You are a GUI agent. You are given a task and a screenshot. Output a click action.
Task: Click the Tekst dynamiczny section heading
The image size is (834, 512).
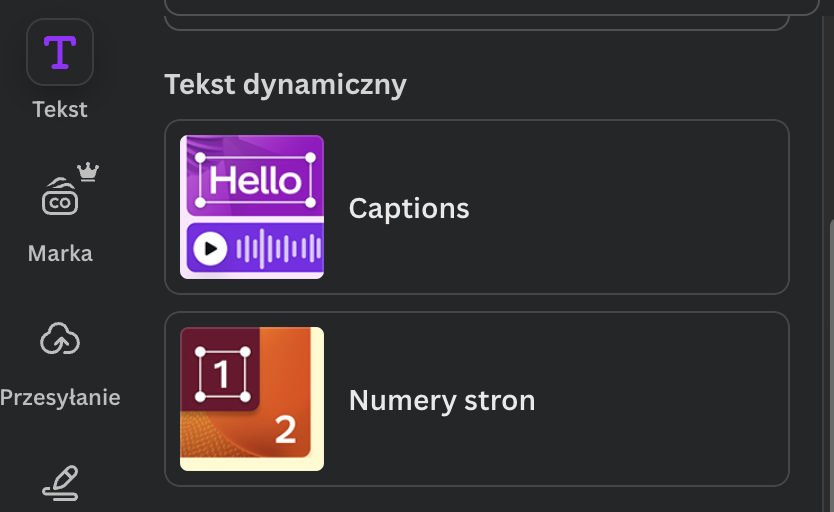[x=285, y=85]
